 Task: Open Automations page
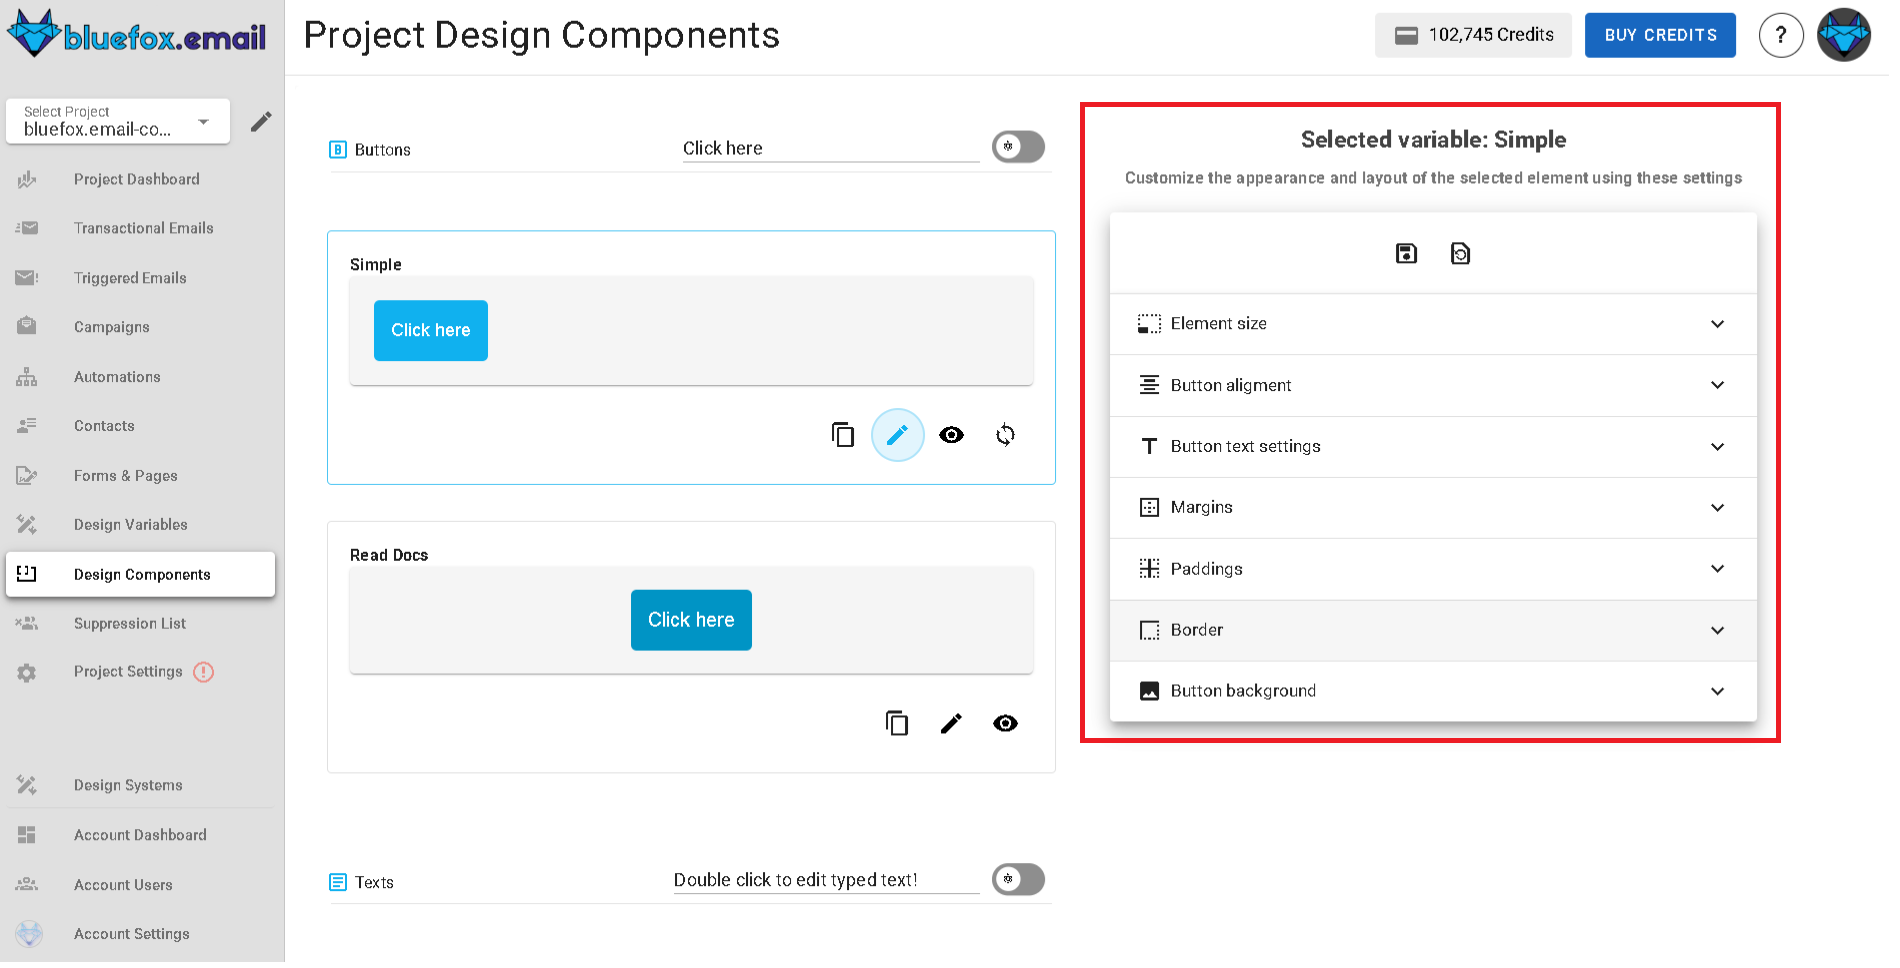pyautogui.click(x=117, y=378)
